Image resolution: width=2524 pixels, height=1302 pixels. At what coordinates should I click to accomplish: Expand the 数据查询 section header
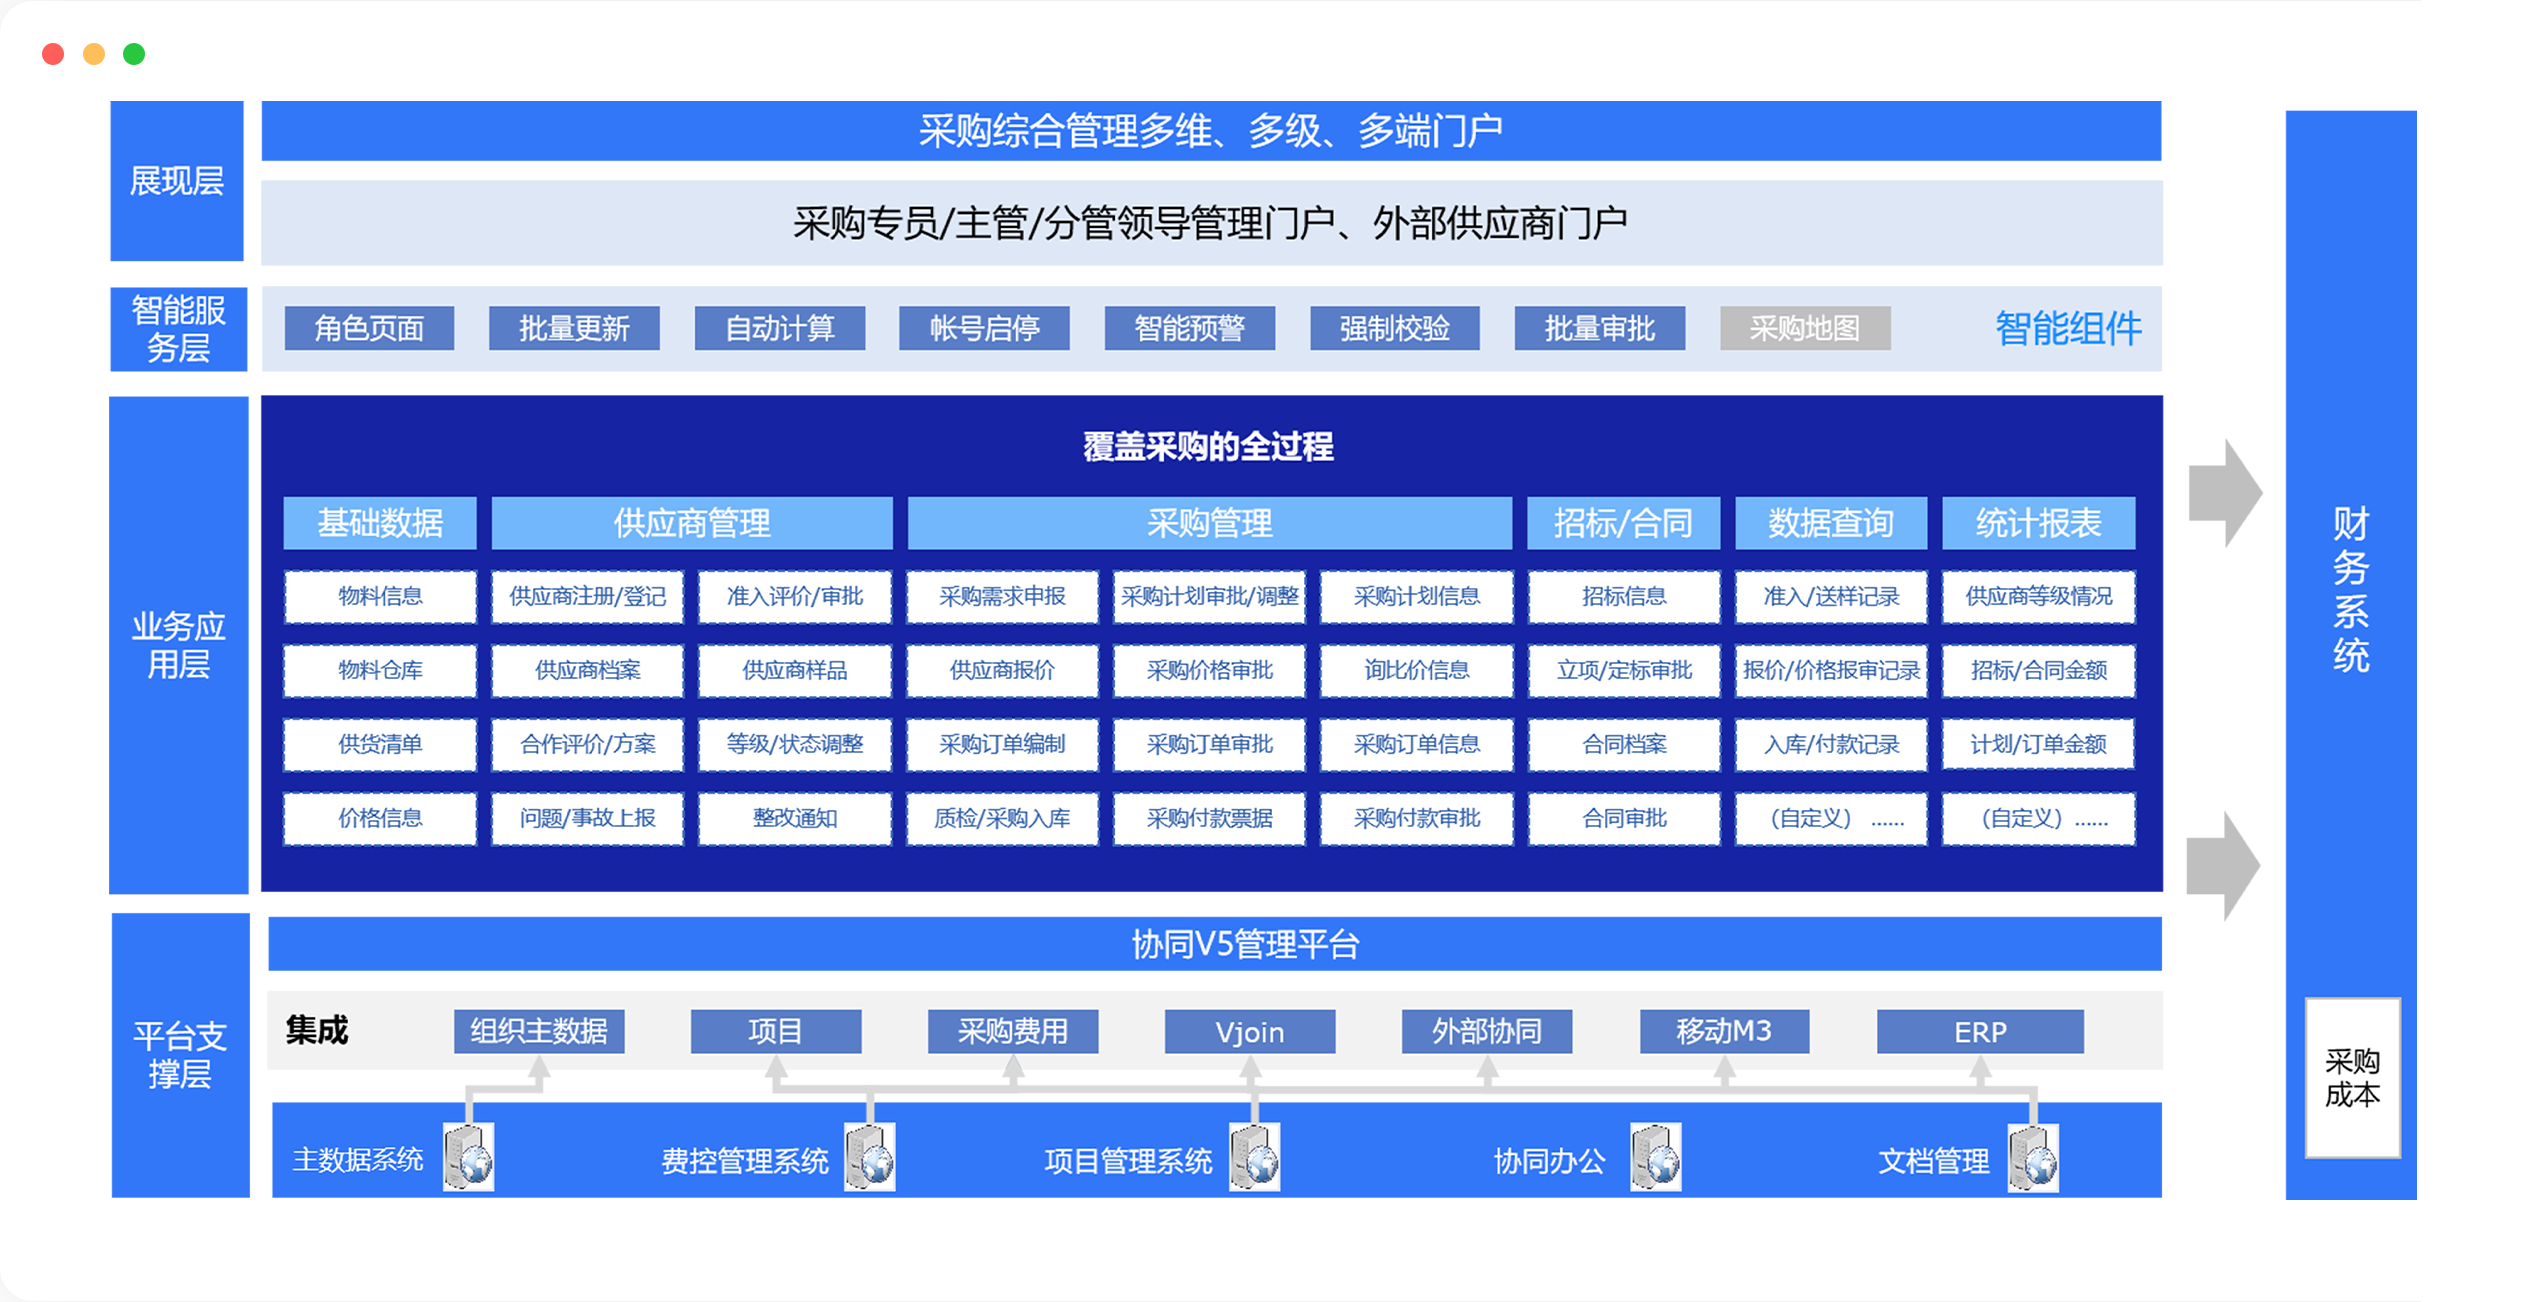click(1830, 522)
